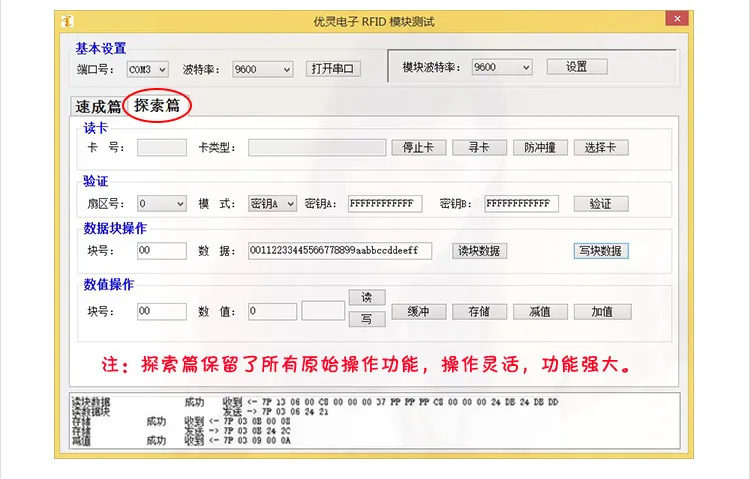Focus the 卡类型 input field

point(317,147)
